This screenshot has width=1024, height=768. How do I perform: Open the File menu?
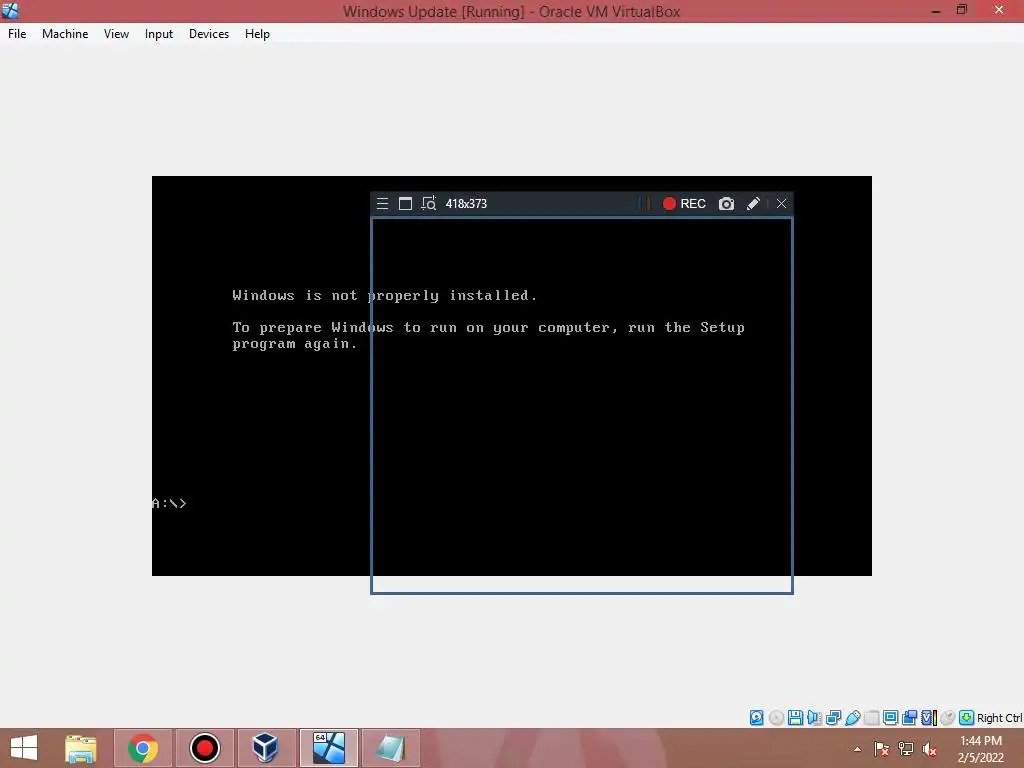pos(17,34)
